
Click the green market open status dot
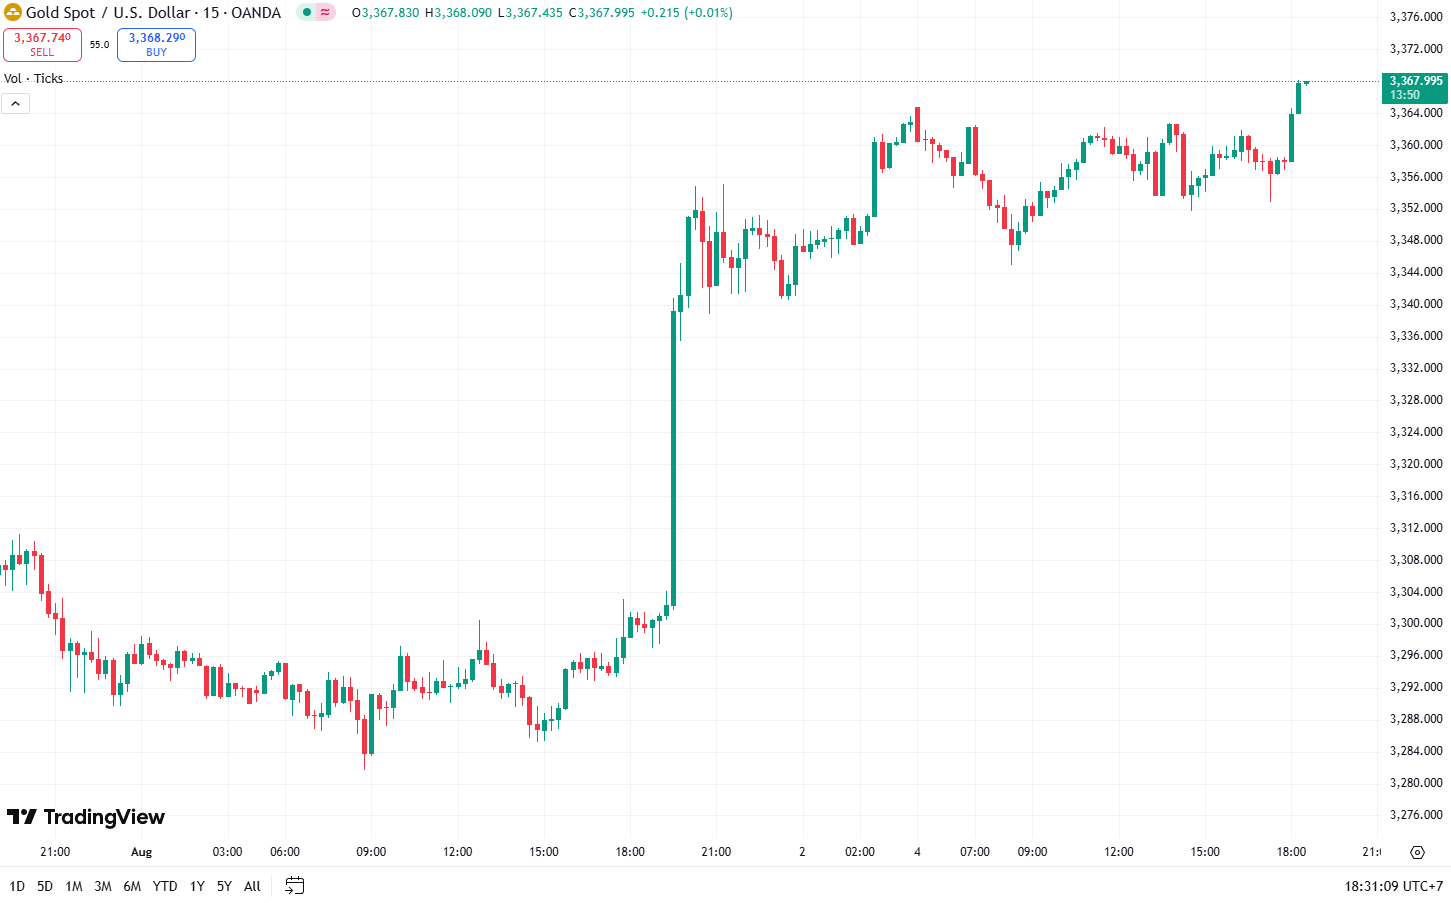[x=307, y=13]
